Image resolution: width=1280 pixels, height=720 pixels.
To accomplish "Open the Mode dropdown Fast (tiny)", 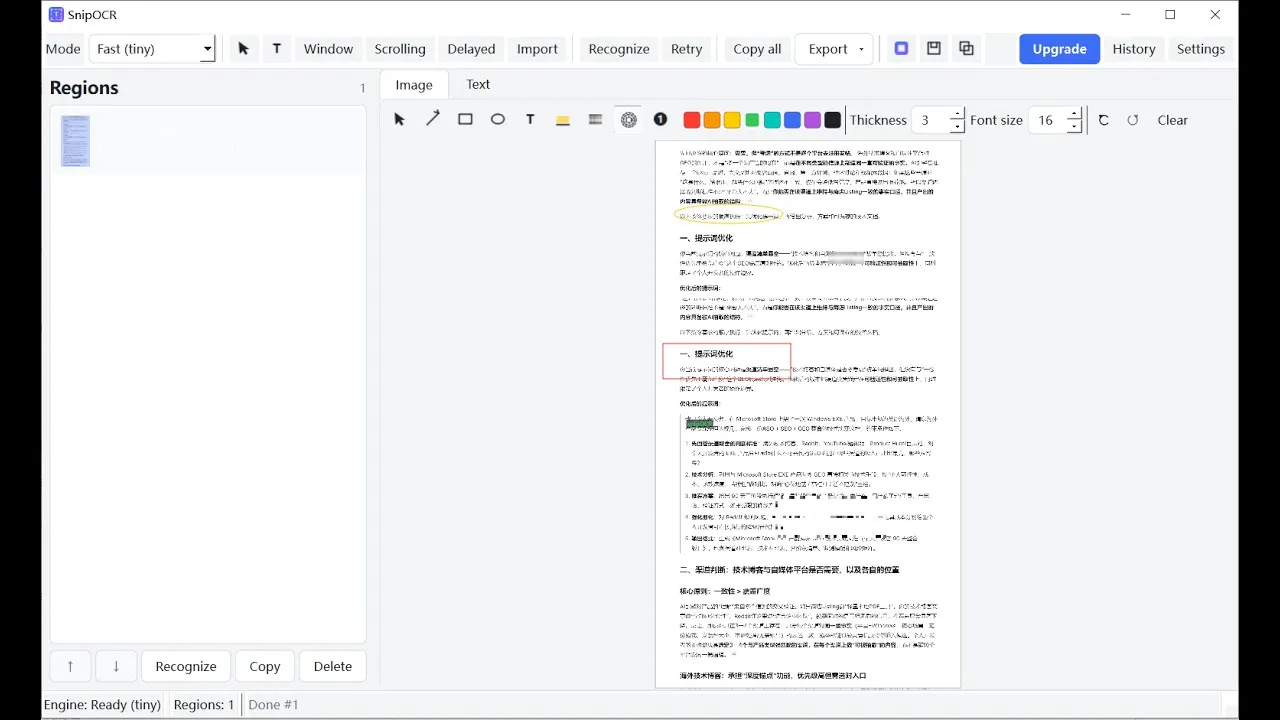I will (x=152, y=49).
